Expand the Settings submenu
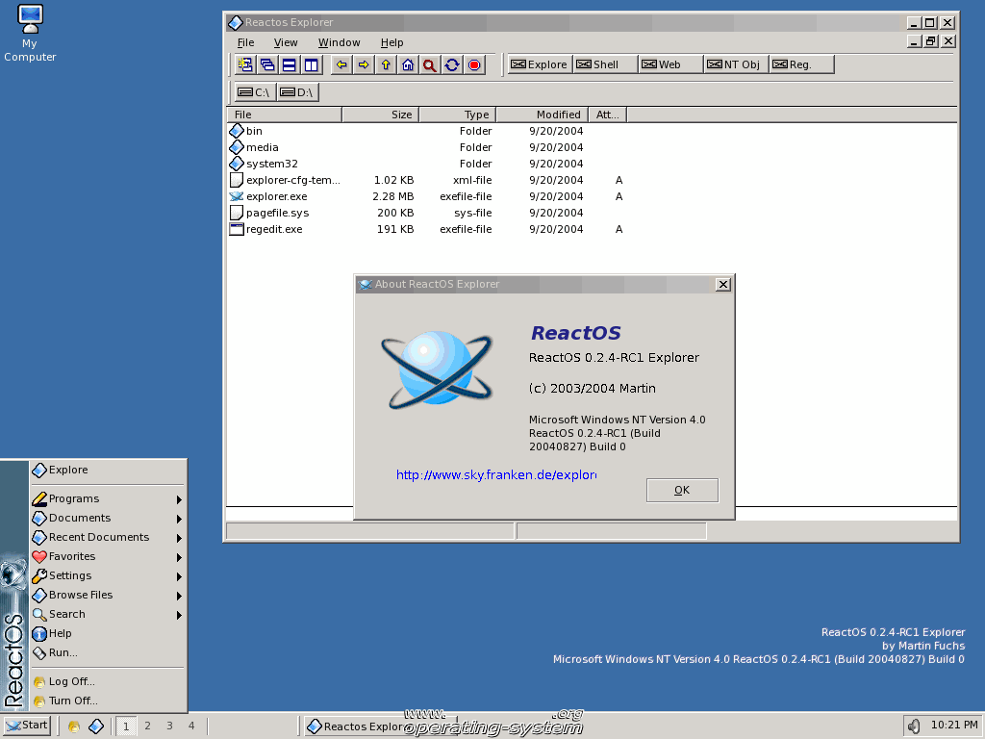 point(68,575)
